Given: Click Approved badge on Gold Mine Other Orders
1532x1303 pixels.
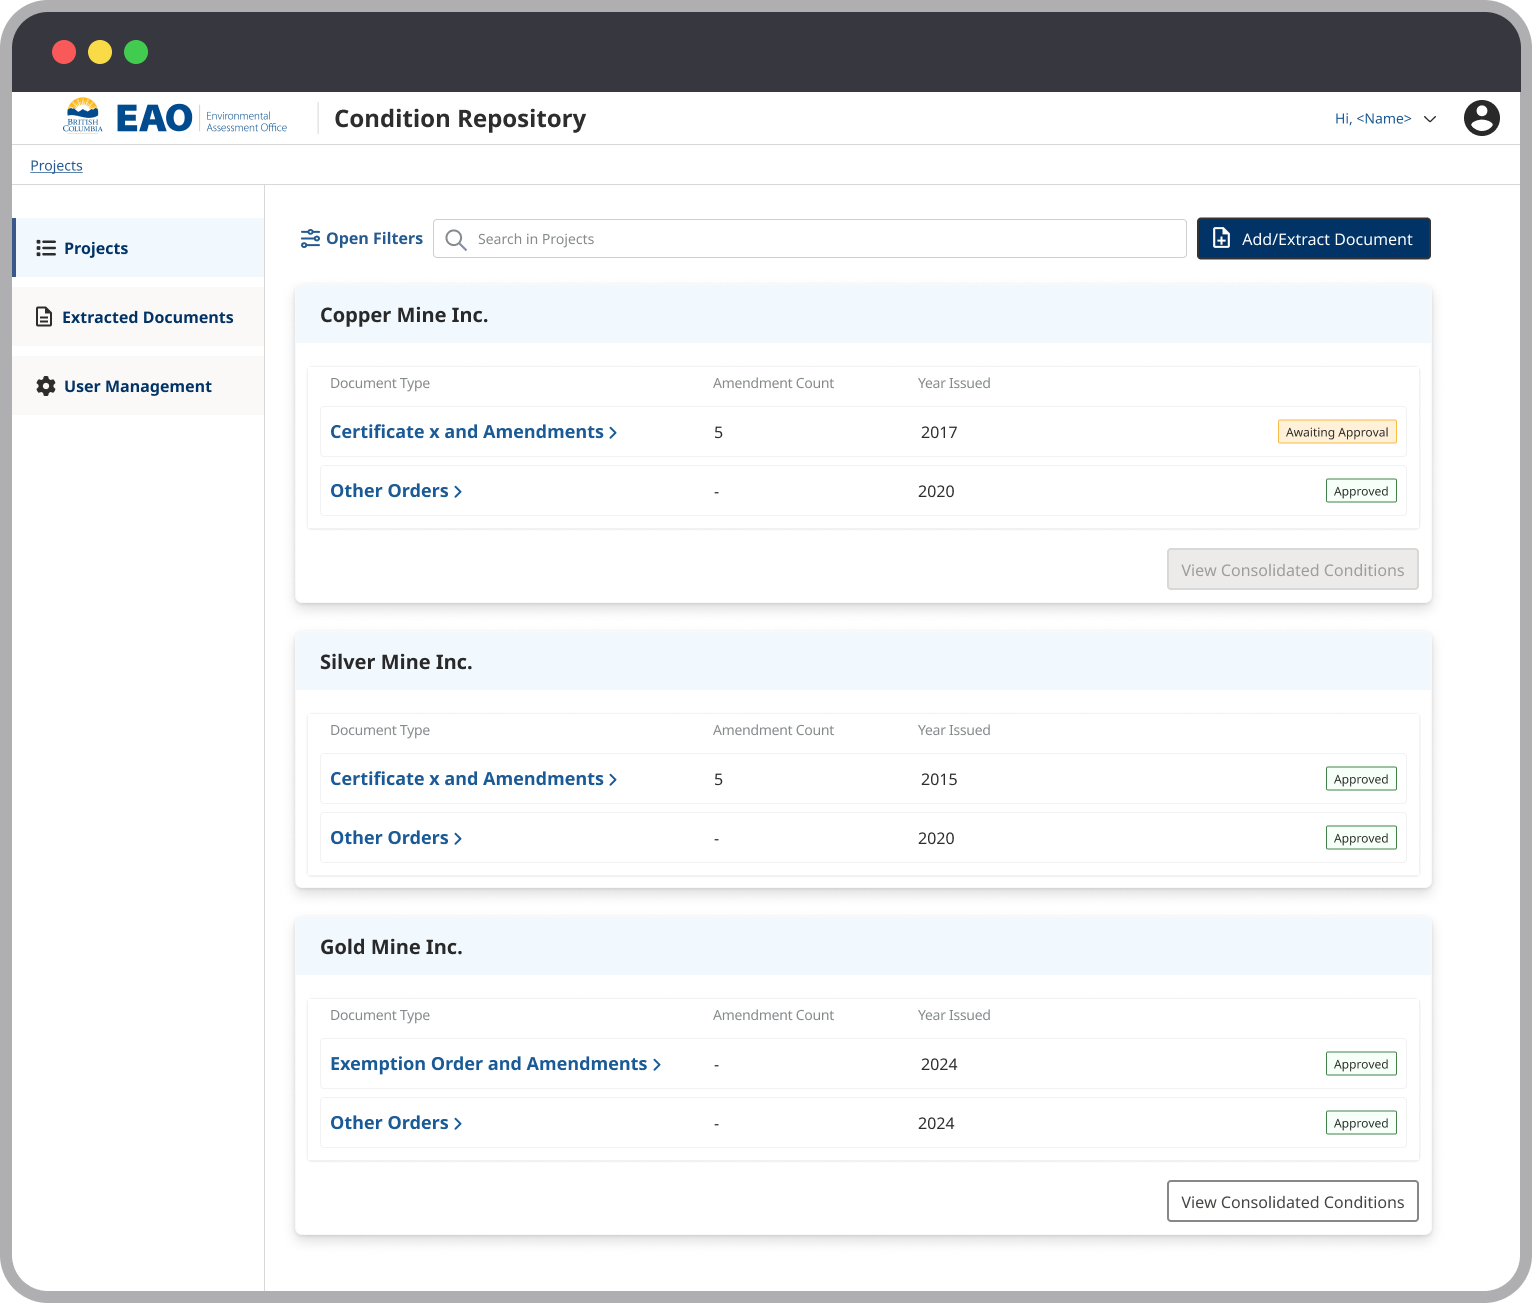Looking at the screenshot, I should click(x=1361, y=1123).
